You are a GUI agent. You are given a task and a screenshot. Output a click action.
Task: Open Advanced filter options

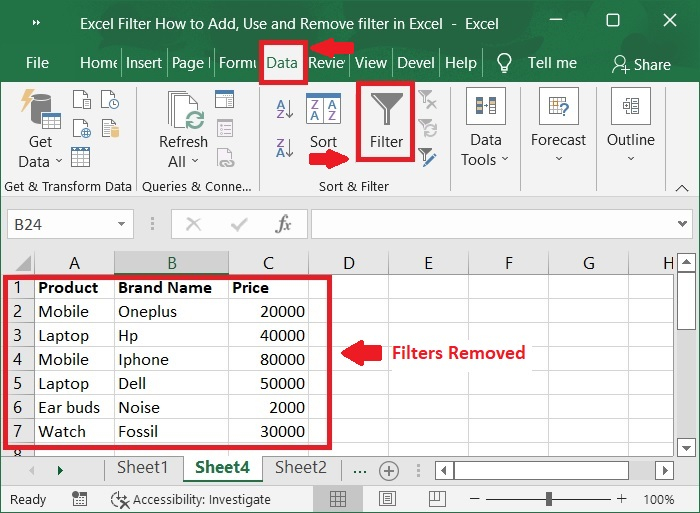tap(427, 157)
